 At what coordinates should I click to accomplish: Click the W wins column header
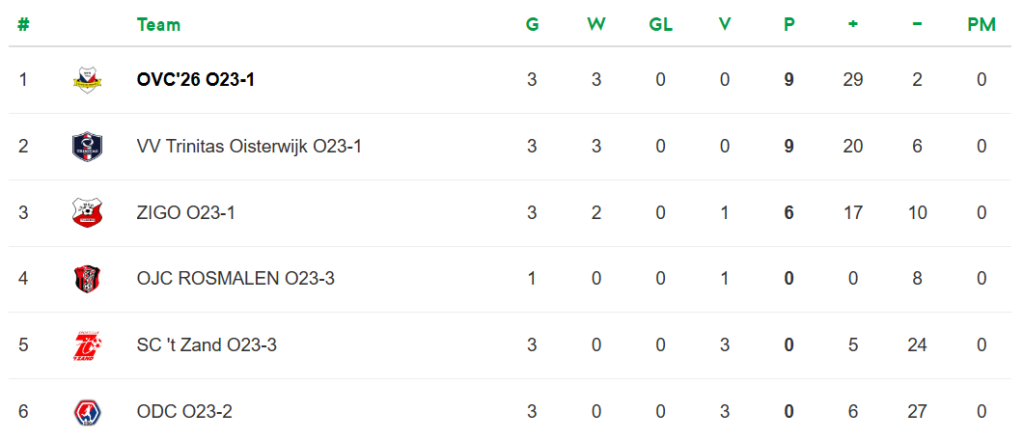point(596,25)
